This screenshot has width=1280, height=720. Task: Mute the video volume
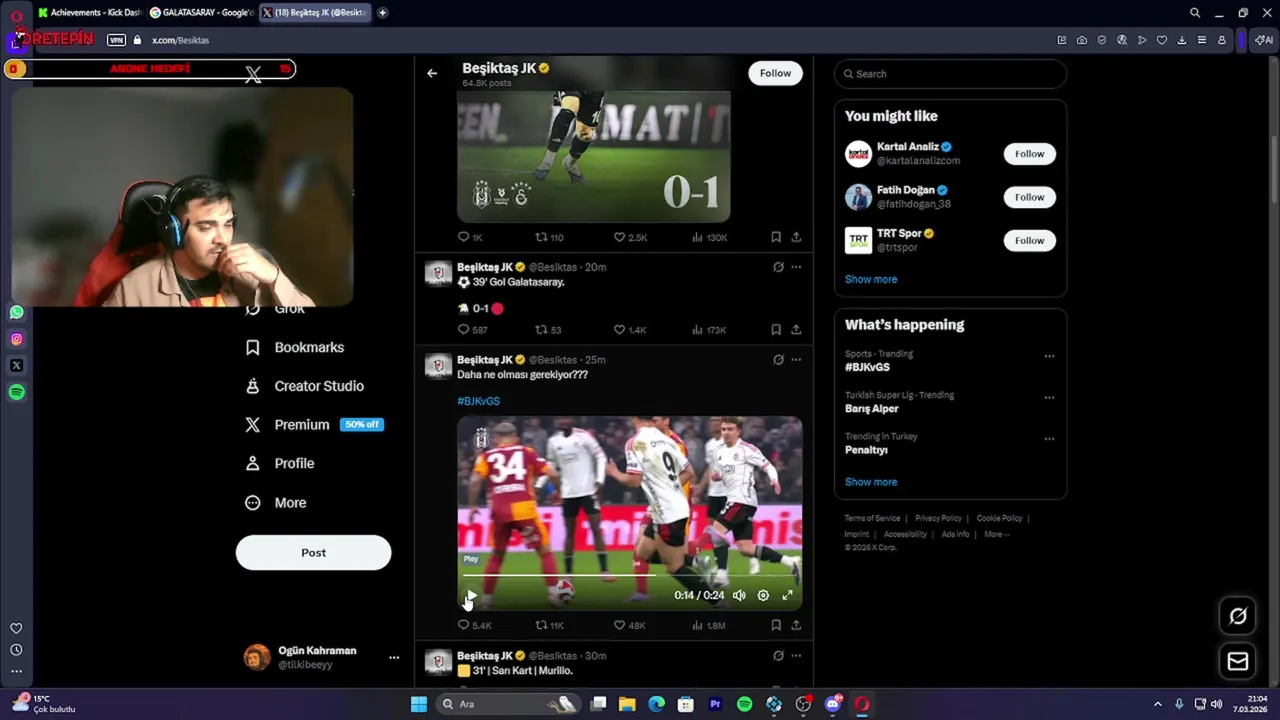739,595
